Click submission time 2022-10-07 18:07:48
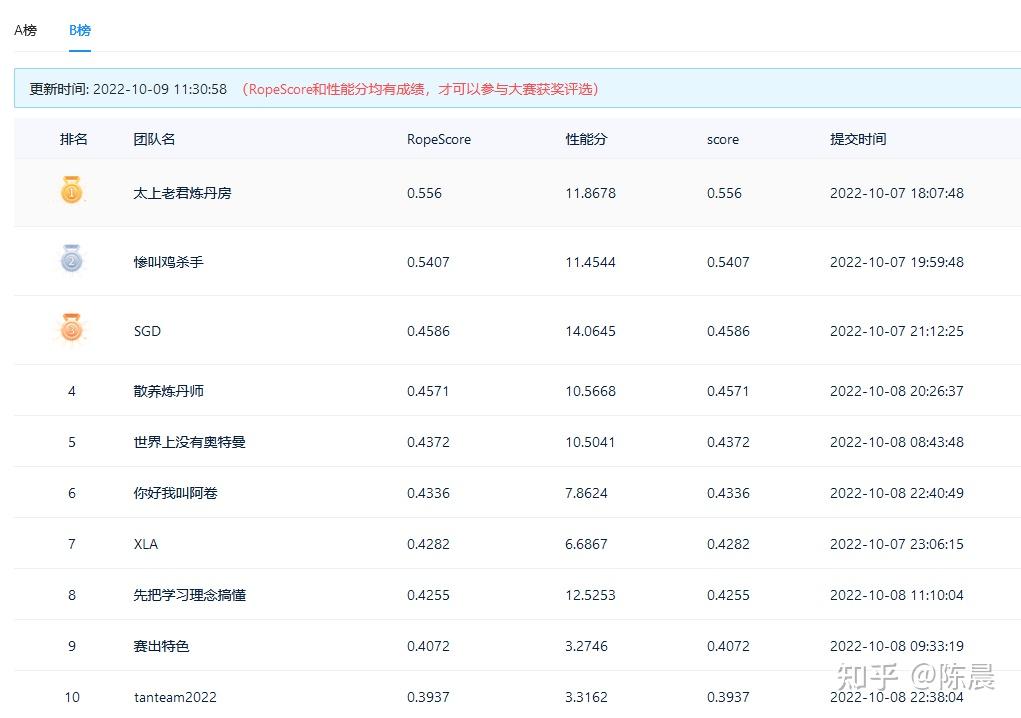 [897, 193]
